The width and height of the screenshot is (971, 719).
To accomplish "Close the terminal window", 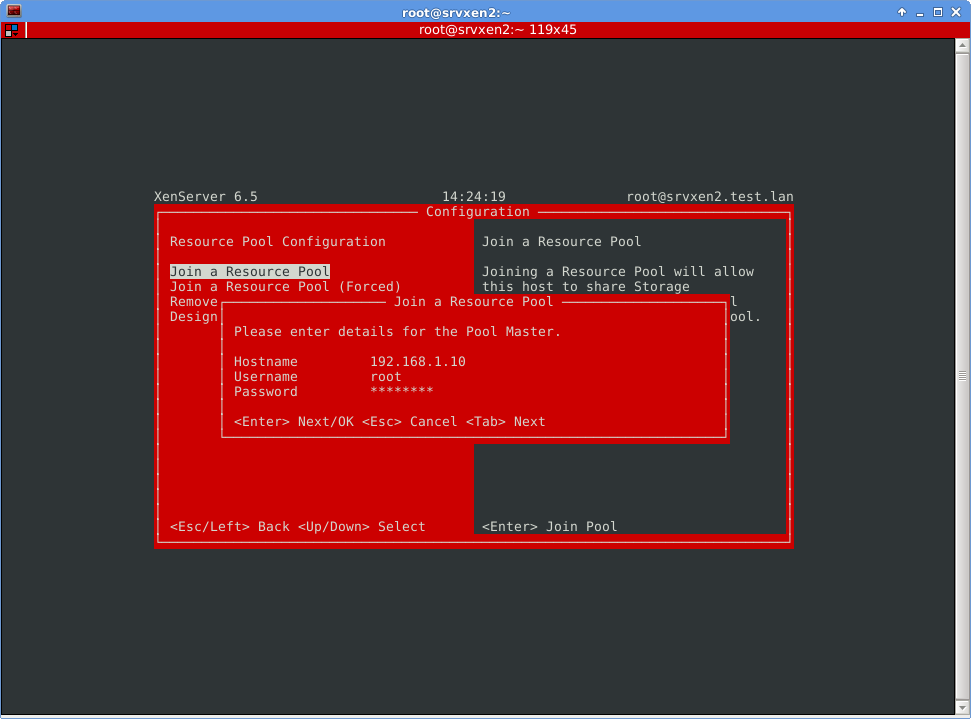I will [956, 12].
